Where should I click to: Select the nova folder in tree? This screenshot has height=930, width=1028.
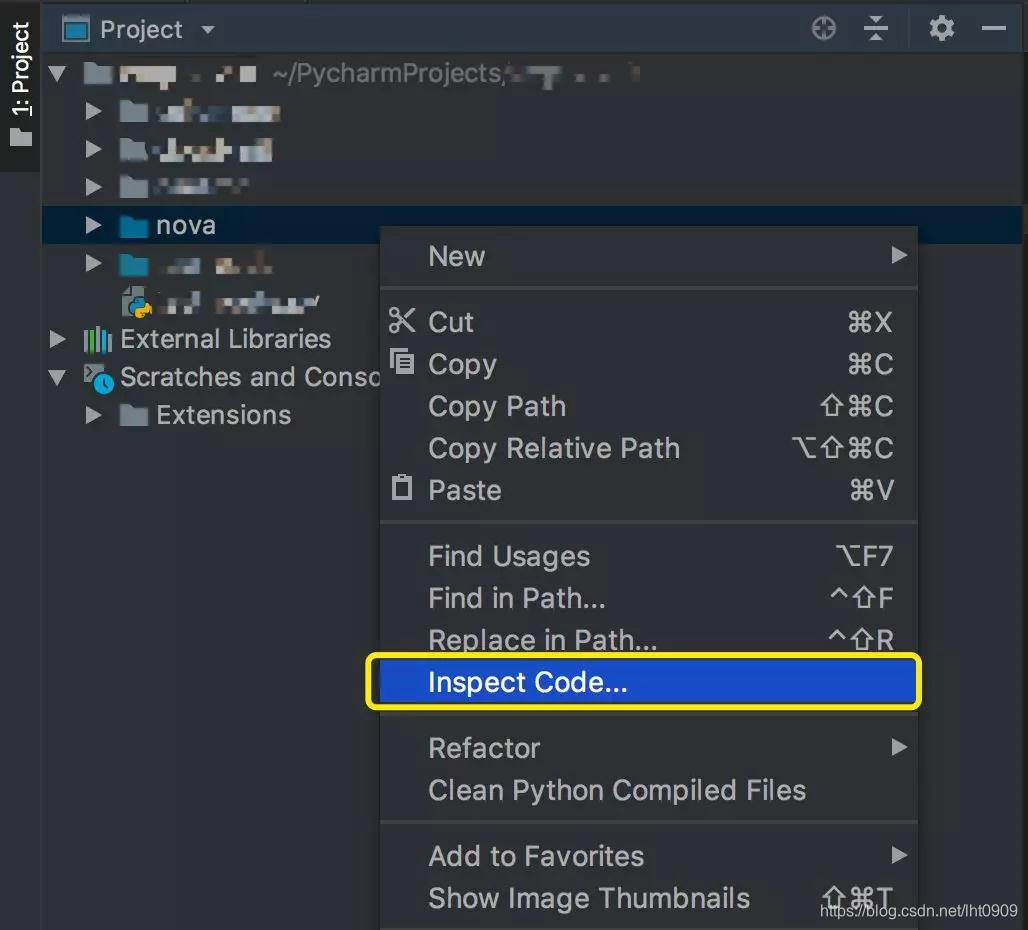(532, 225)
